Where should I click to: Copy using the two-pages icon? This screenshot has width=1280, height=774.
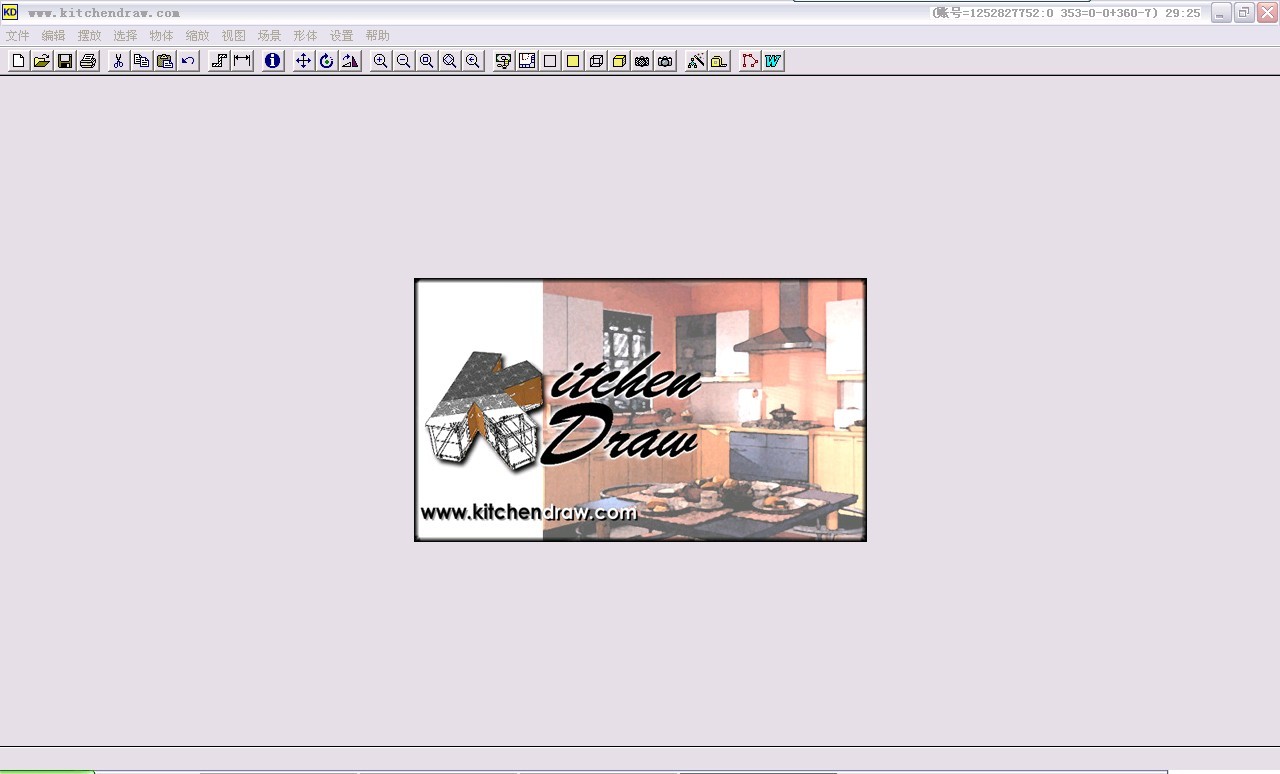click(x=141, y=61)
